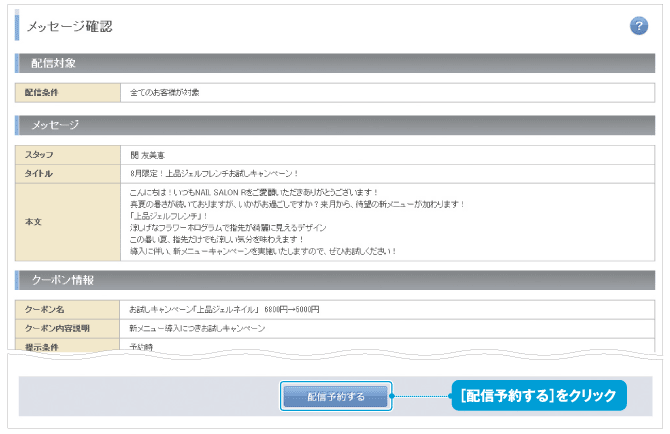Click the クーポン名 row label

pos(43,308)
